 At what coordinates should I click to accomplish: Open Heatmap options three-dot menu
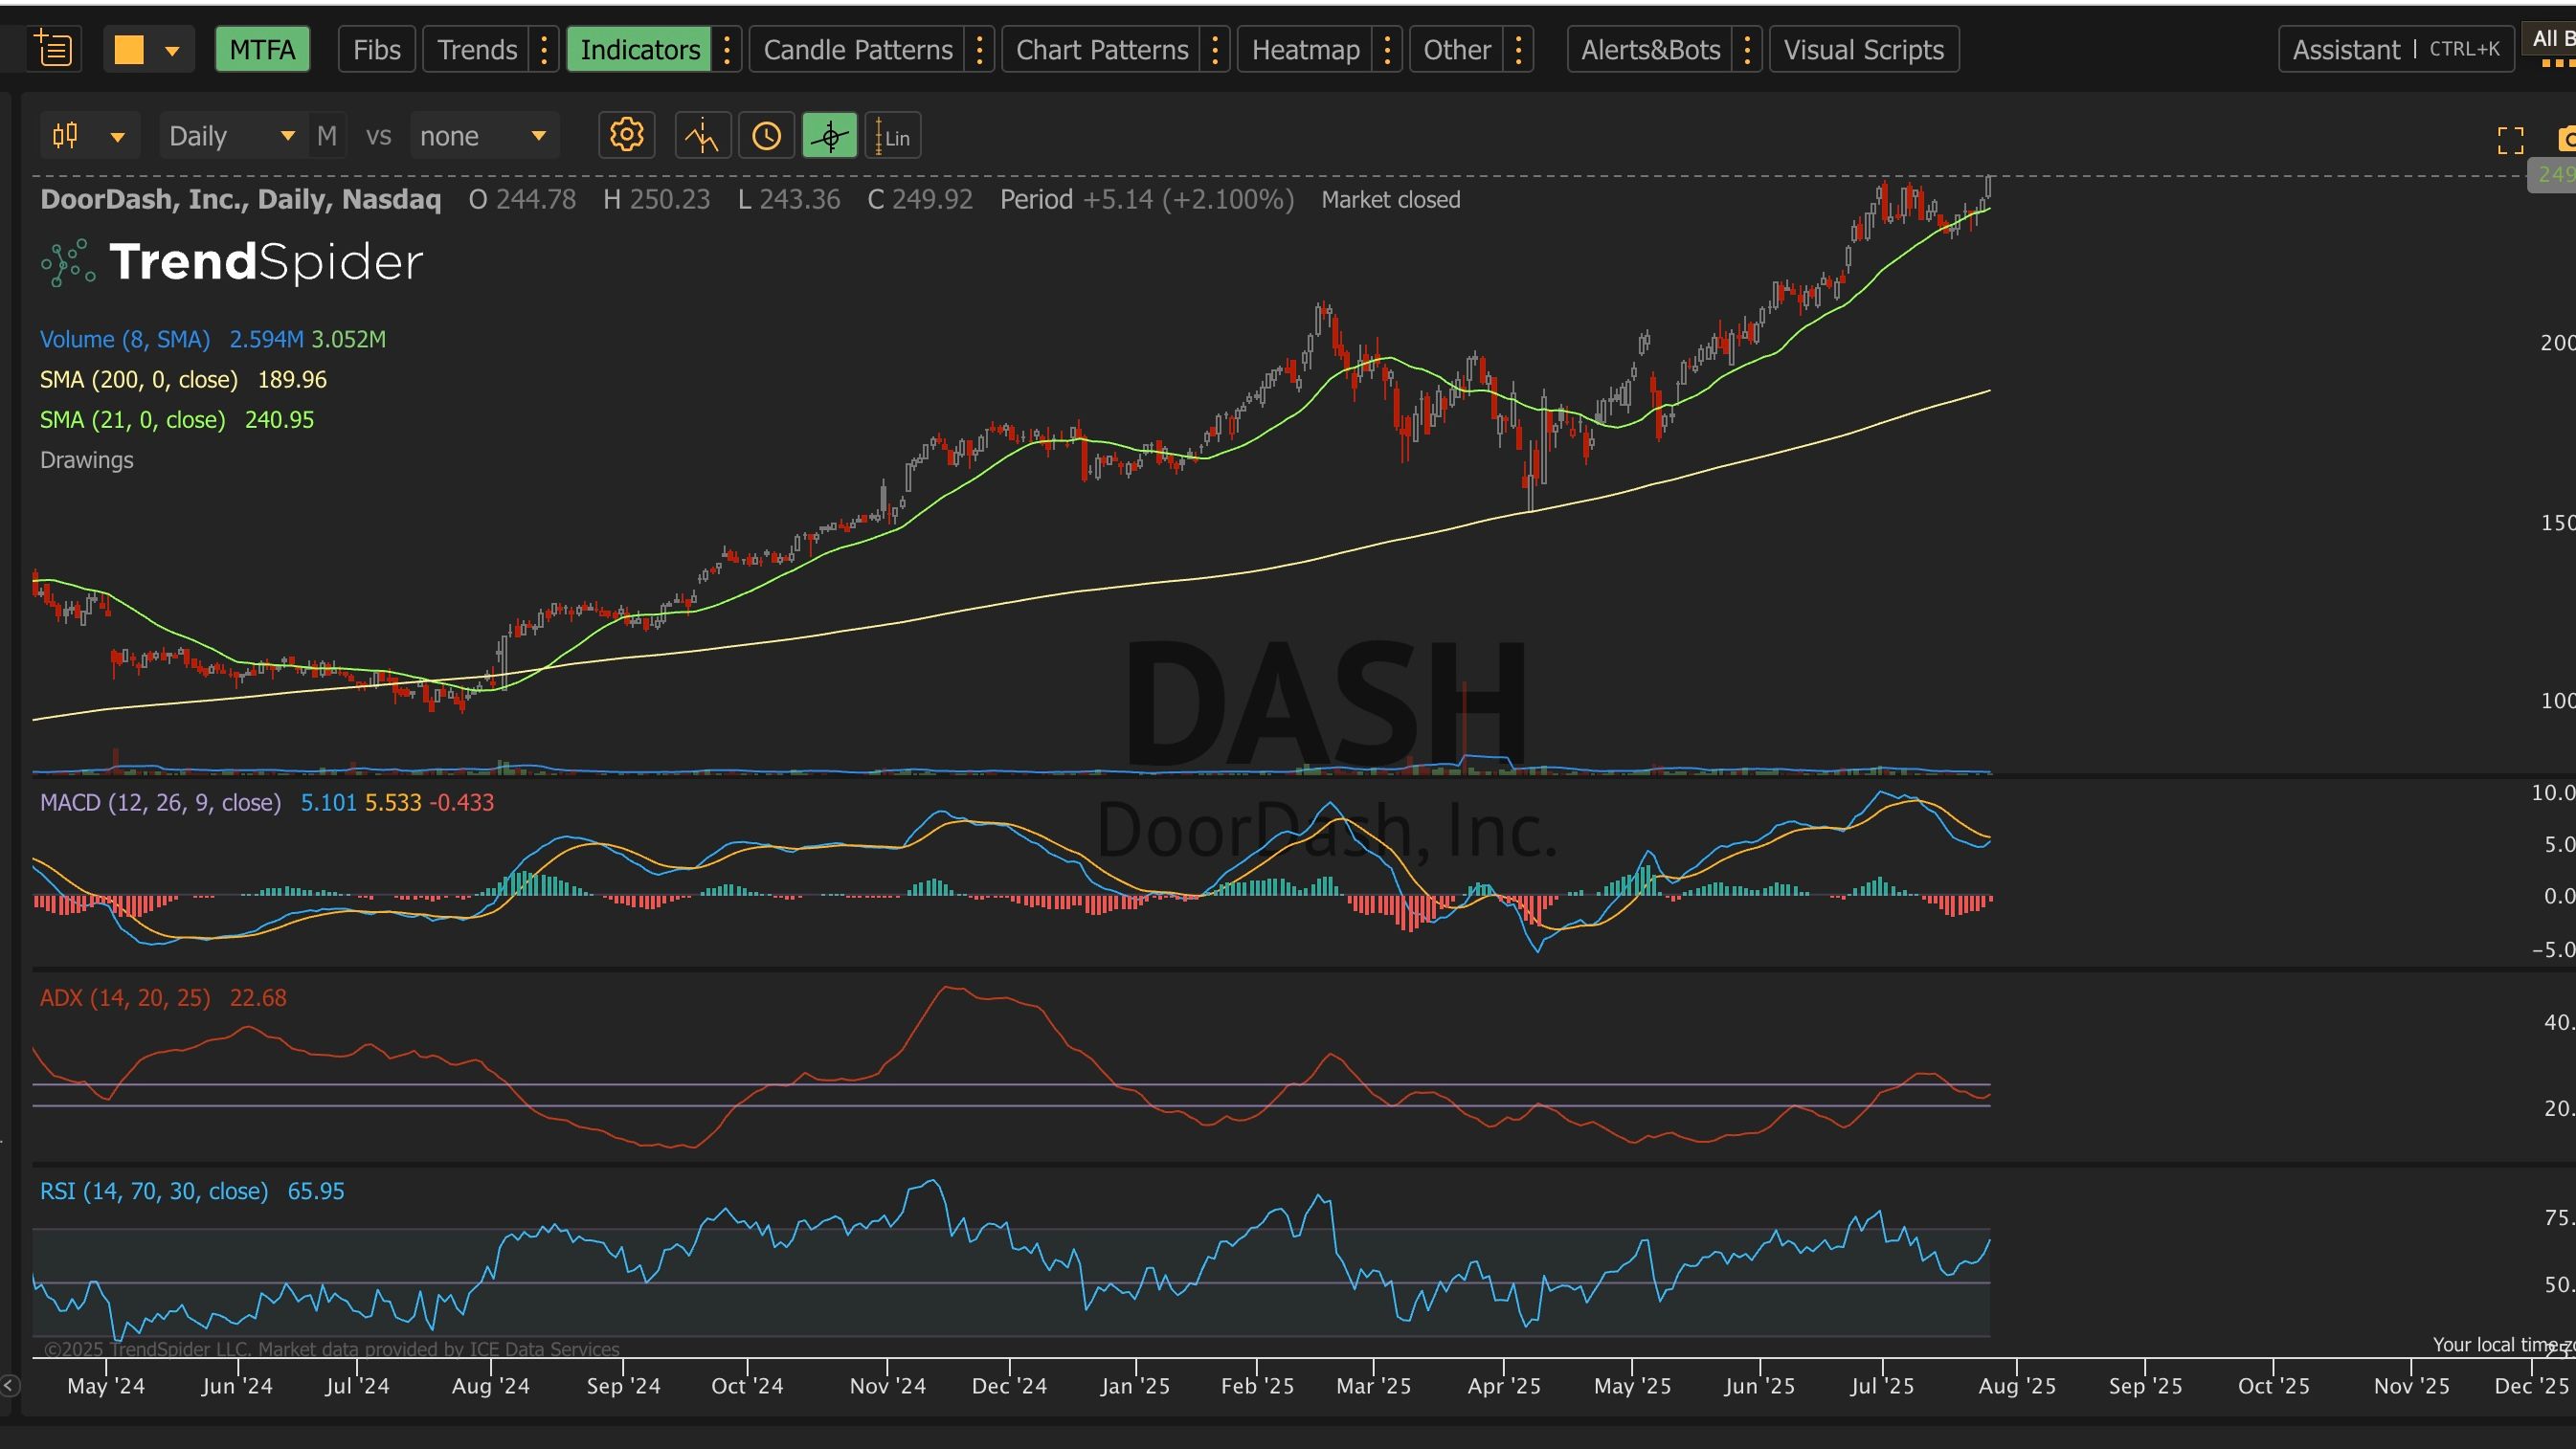coord(1387,49)
